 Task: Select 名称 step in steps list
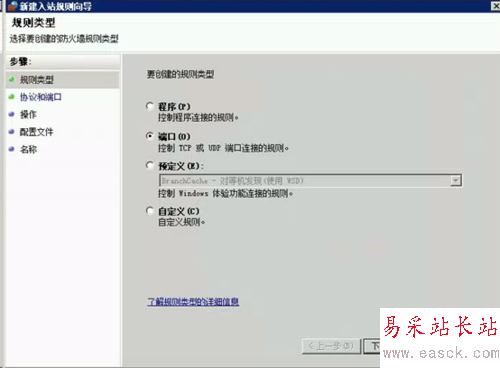click(28, 149)
